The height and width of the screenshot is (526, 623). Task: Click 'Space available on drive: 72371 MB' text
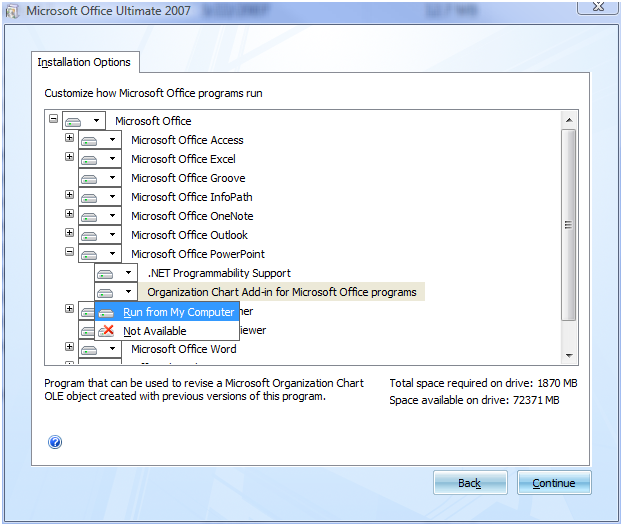pos(474,400)
